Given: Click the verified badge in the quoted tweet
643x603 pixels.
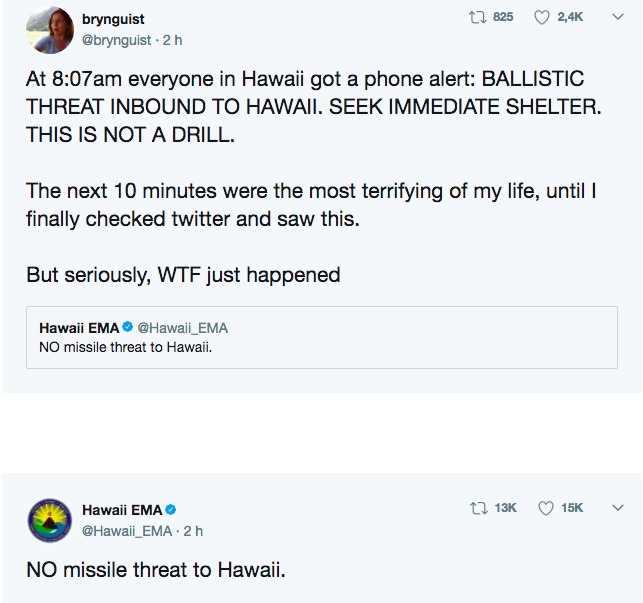Looking at the screenshot, I should (x=128, y=327).
